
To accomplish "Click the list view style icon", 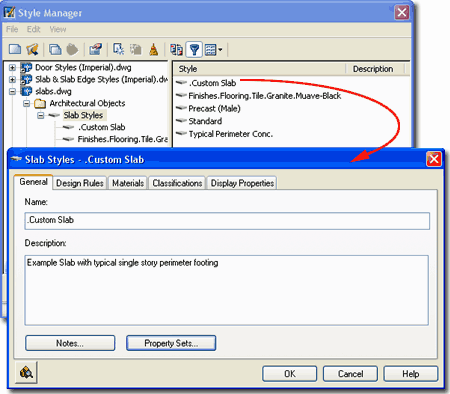I will (211, 50).
